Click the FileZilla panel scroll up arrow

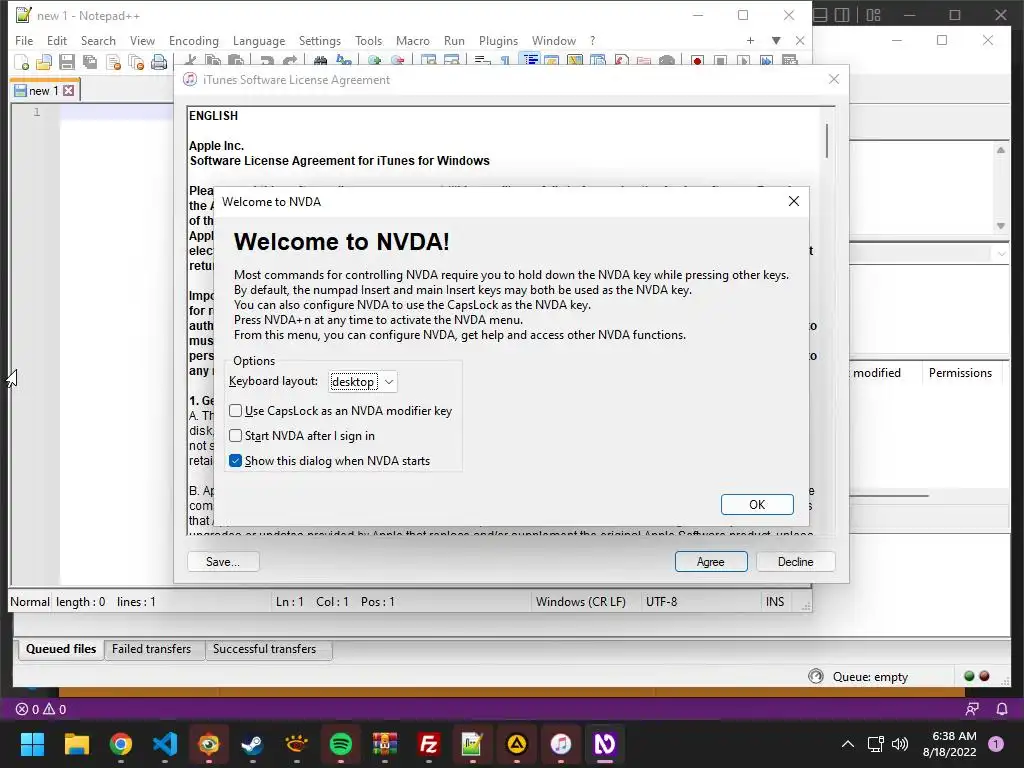point(1000,150)
